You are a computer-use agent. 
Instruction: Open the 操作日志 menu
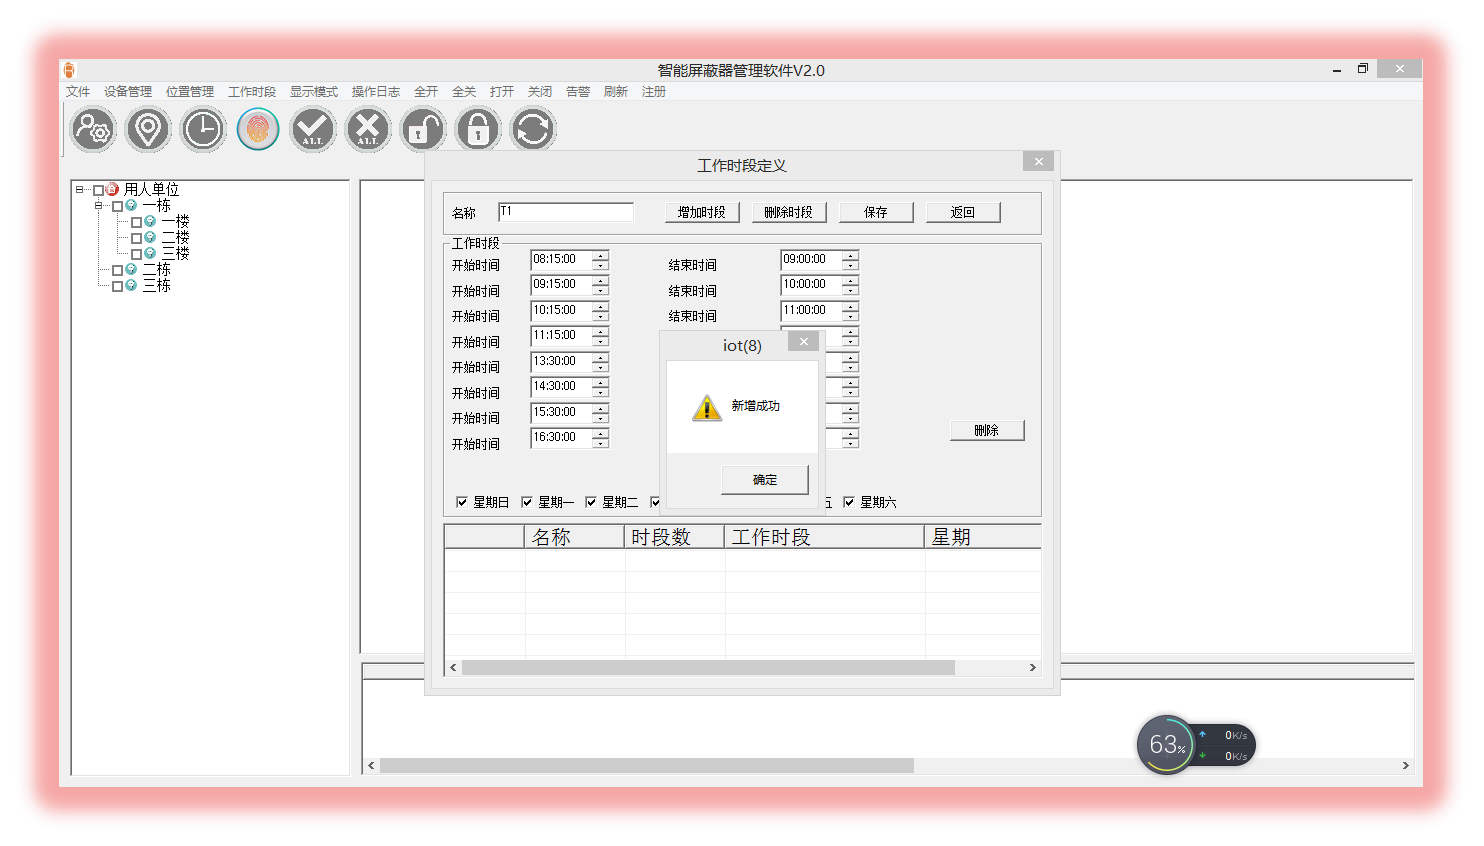pyautogui.click(x=375, y=92)
